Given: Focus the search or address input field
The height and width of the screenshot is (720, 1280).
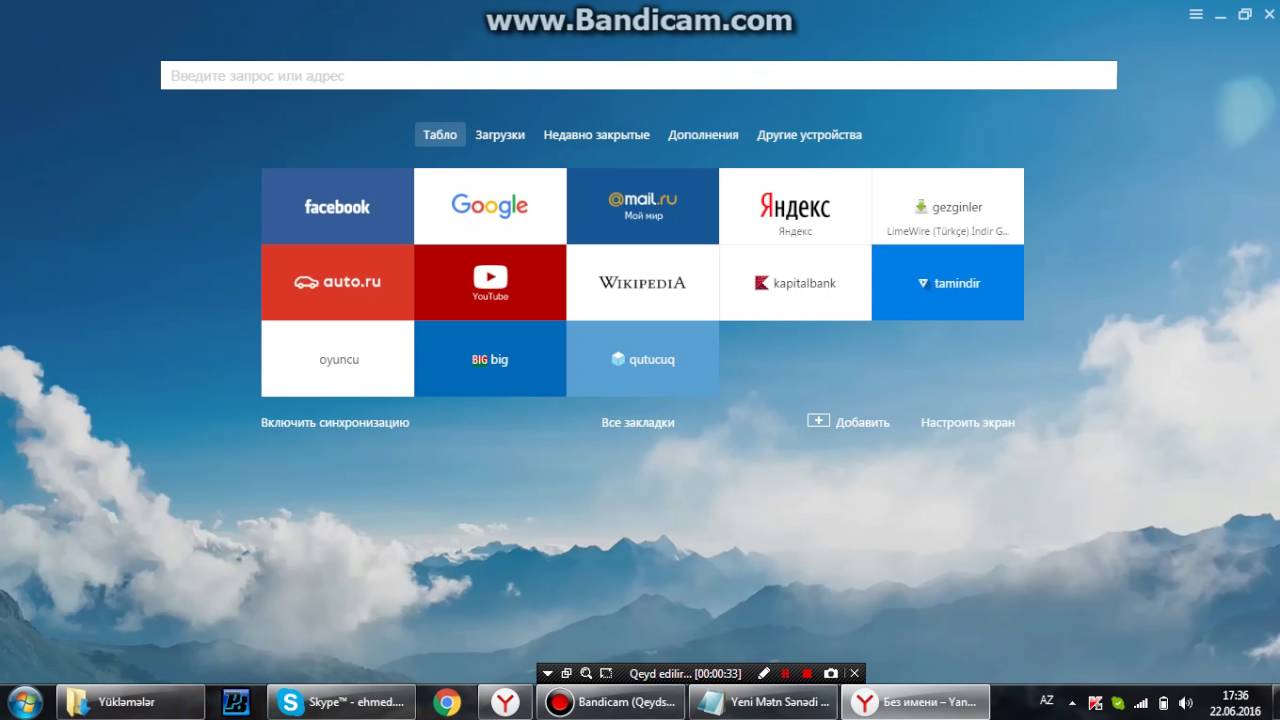Looking at the screenshot, I should coord(638,76).
